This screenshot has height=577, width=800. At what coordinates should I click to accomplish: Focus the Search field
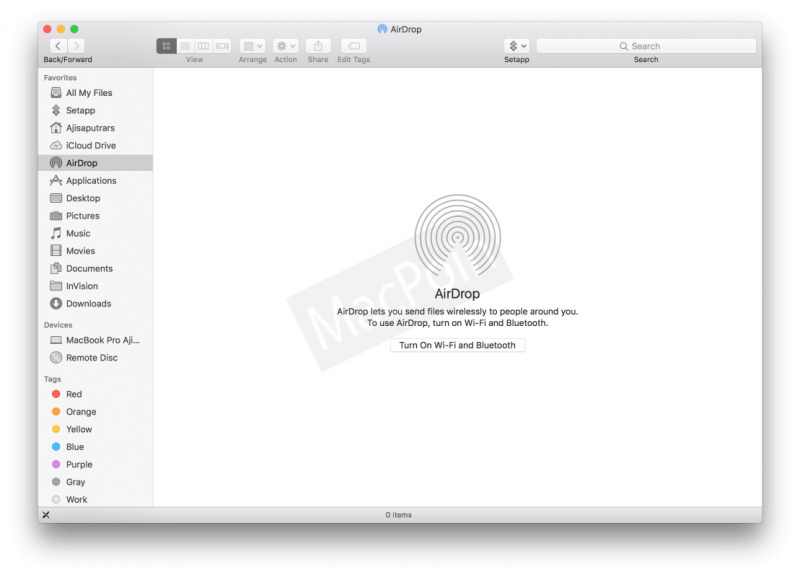tap(646, 46)
